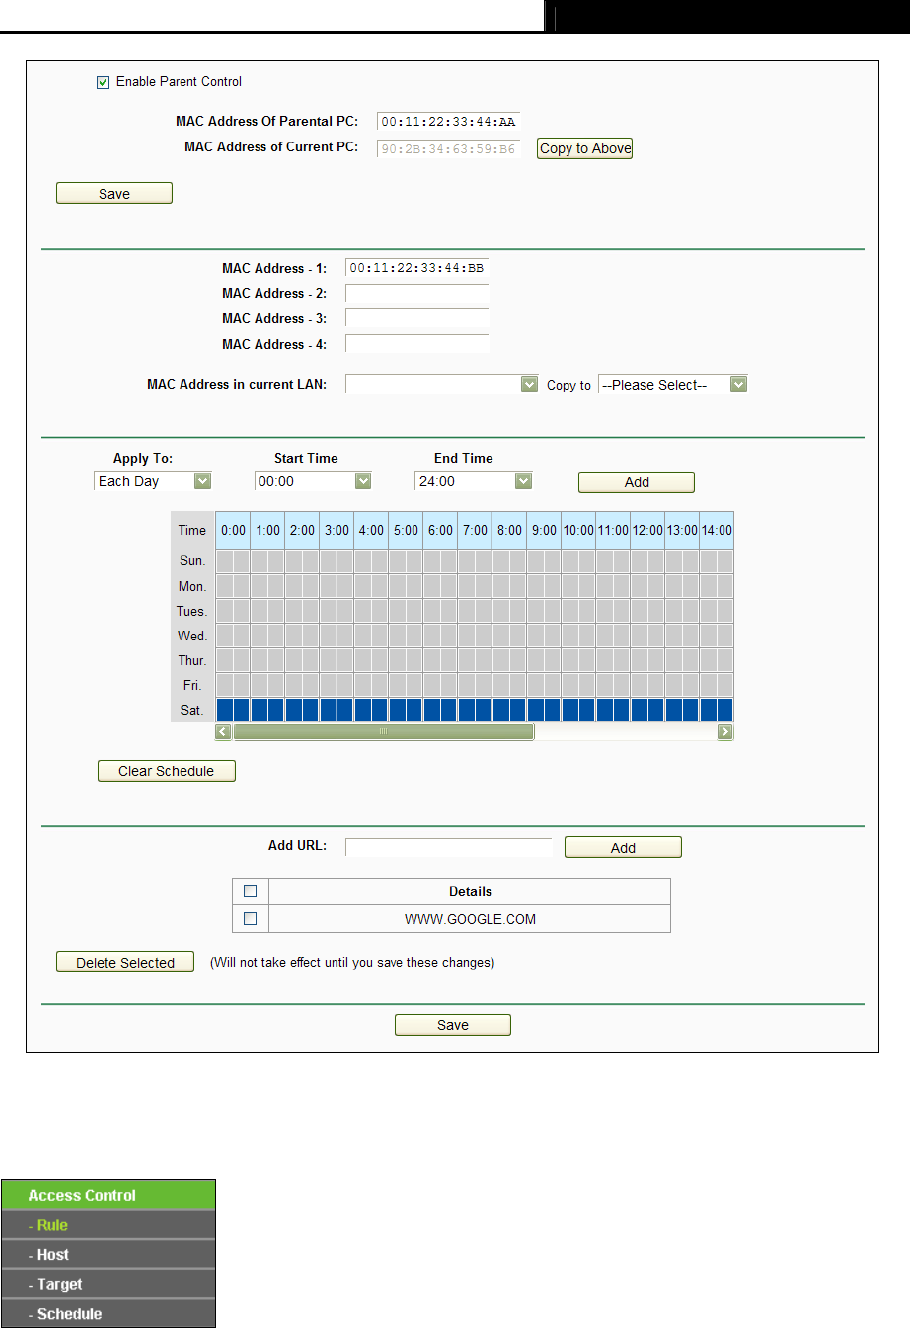Click the Delete Selected button
The height and width of the screenshot is (1328, 910).
[125, 963]
